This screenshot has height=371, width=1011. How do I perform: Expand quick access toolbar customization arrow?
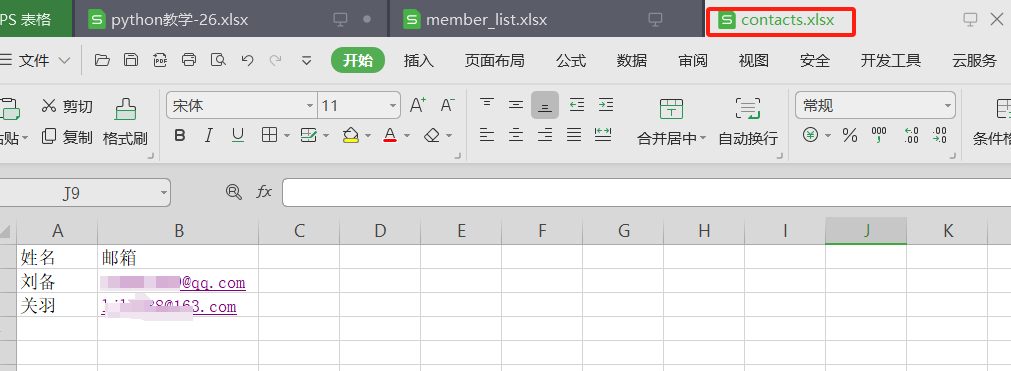tap(307, 61)
